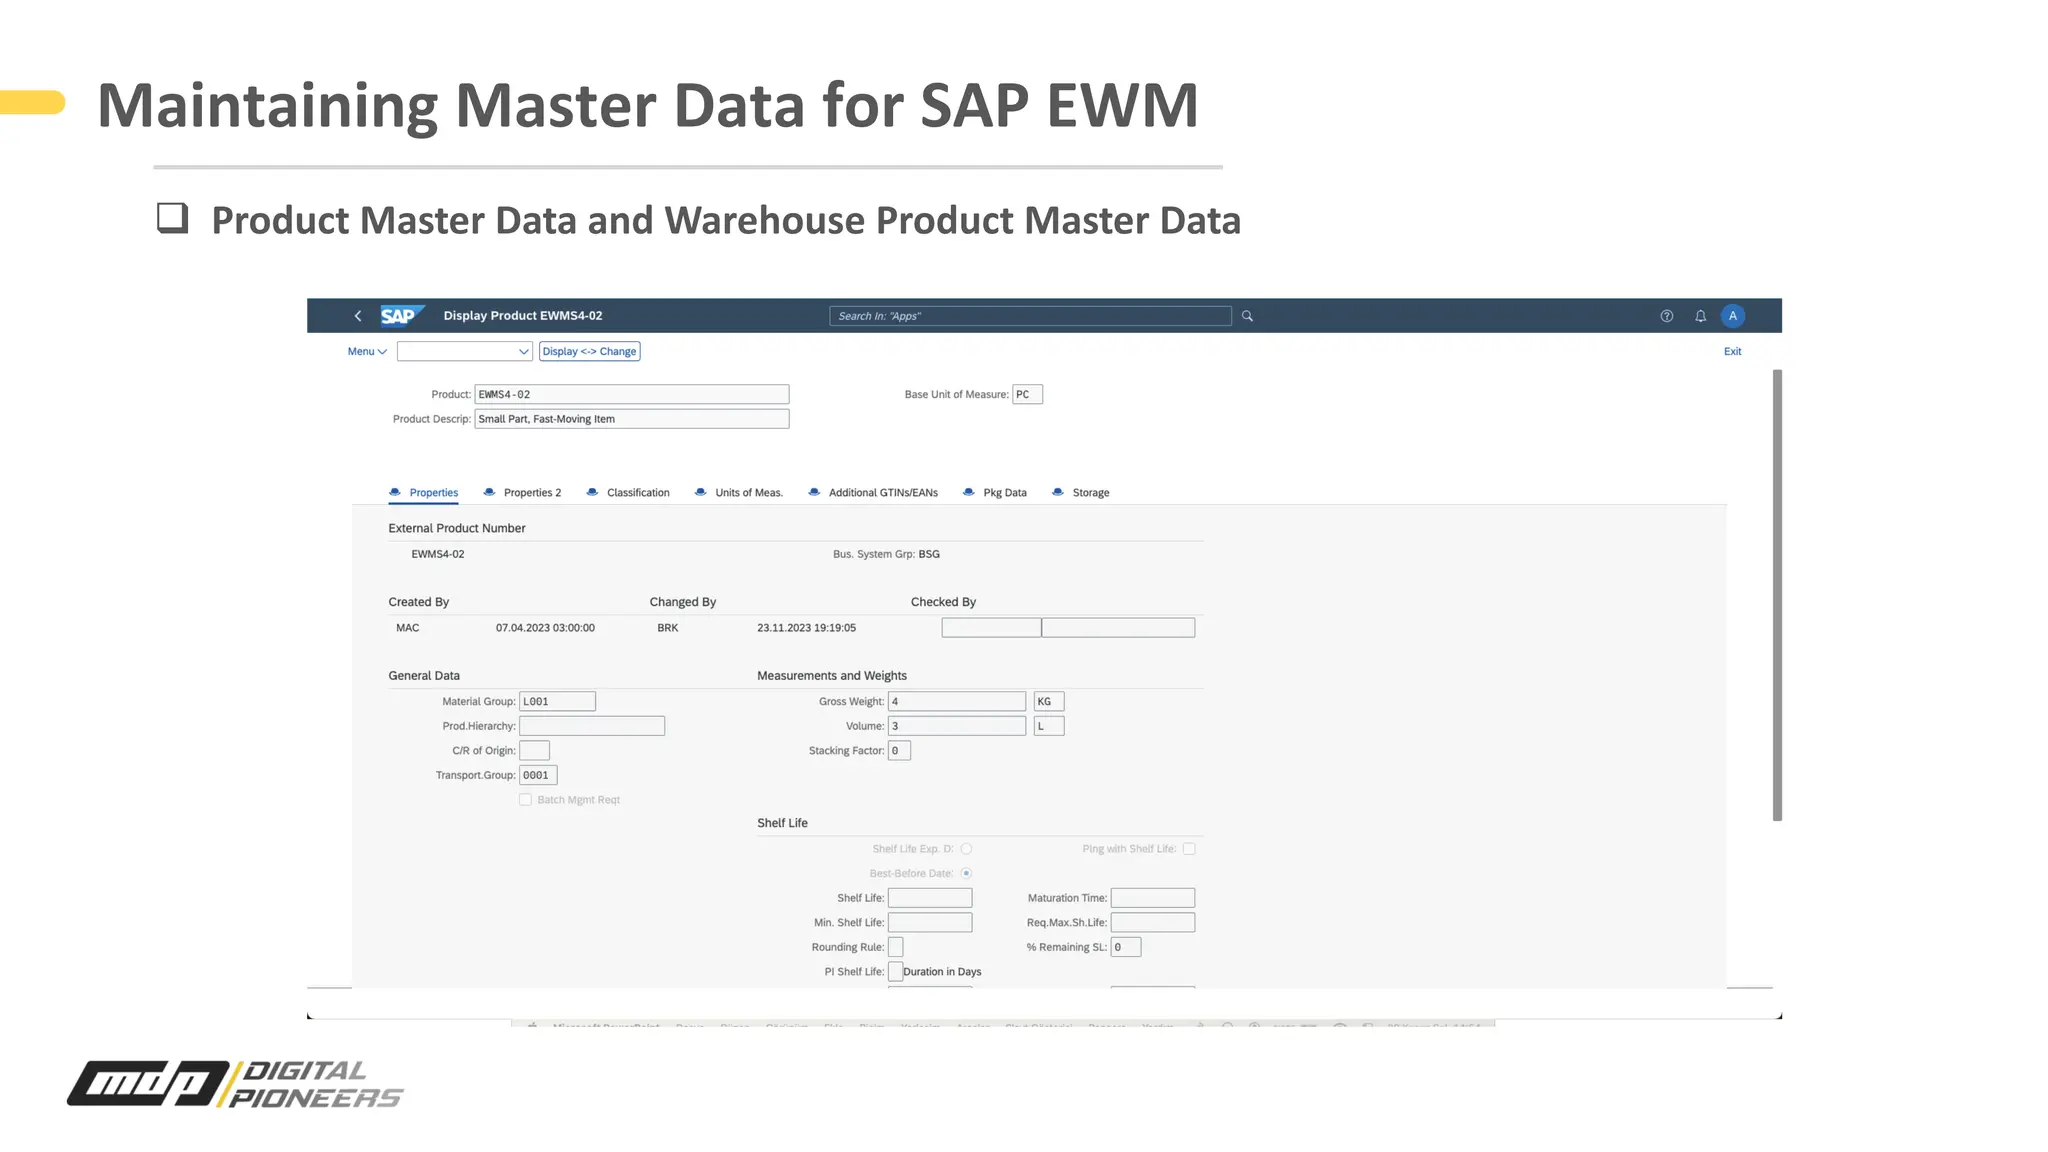Click the search magnifier icon

pyautogui.click(x=1247, y=316)
